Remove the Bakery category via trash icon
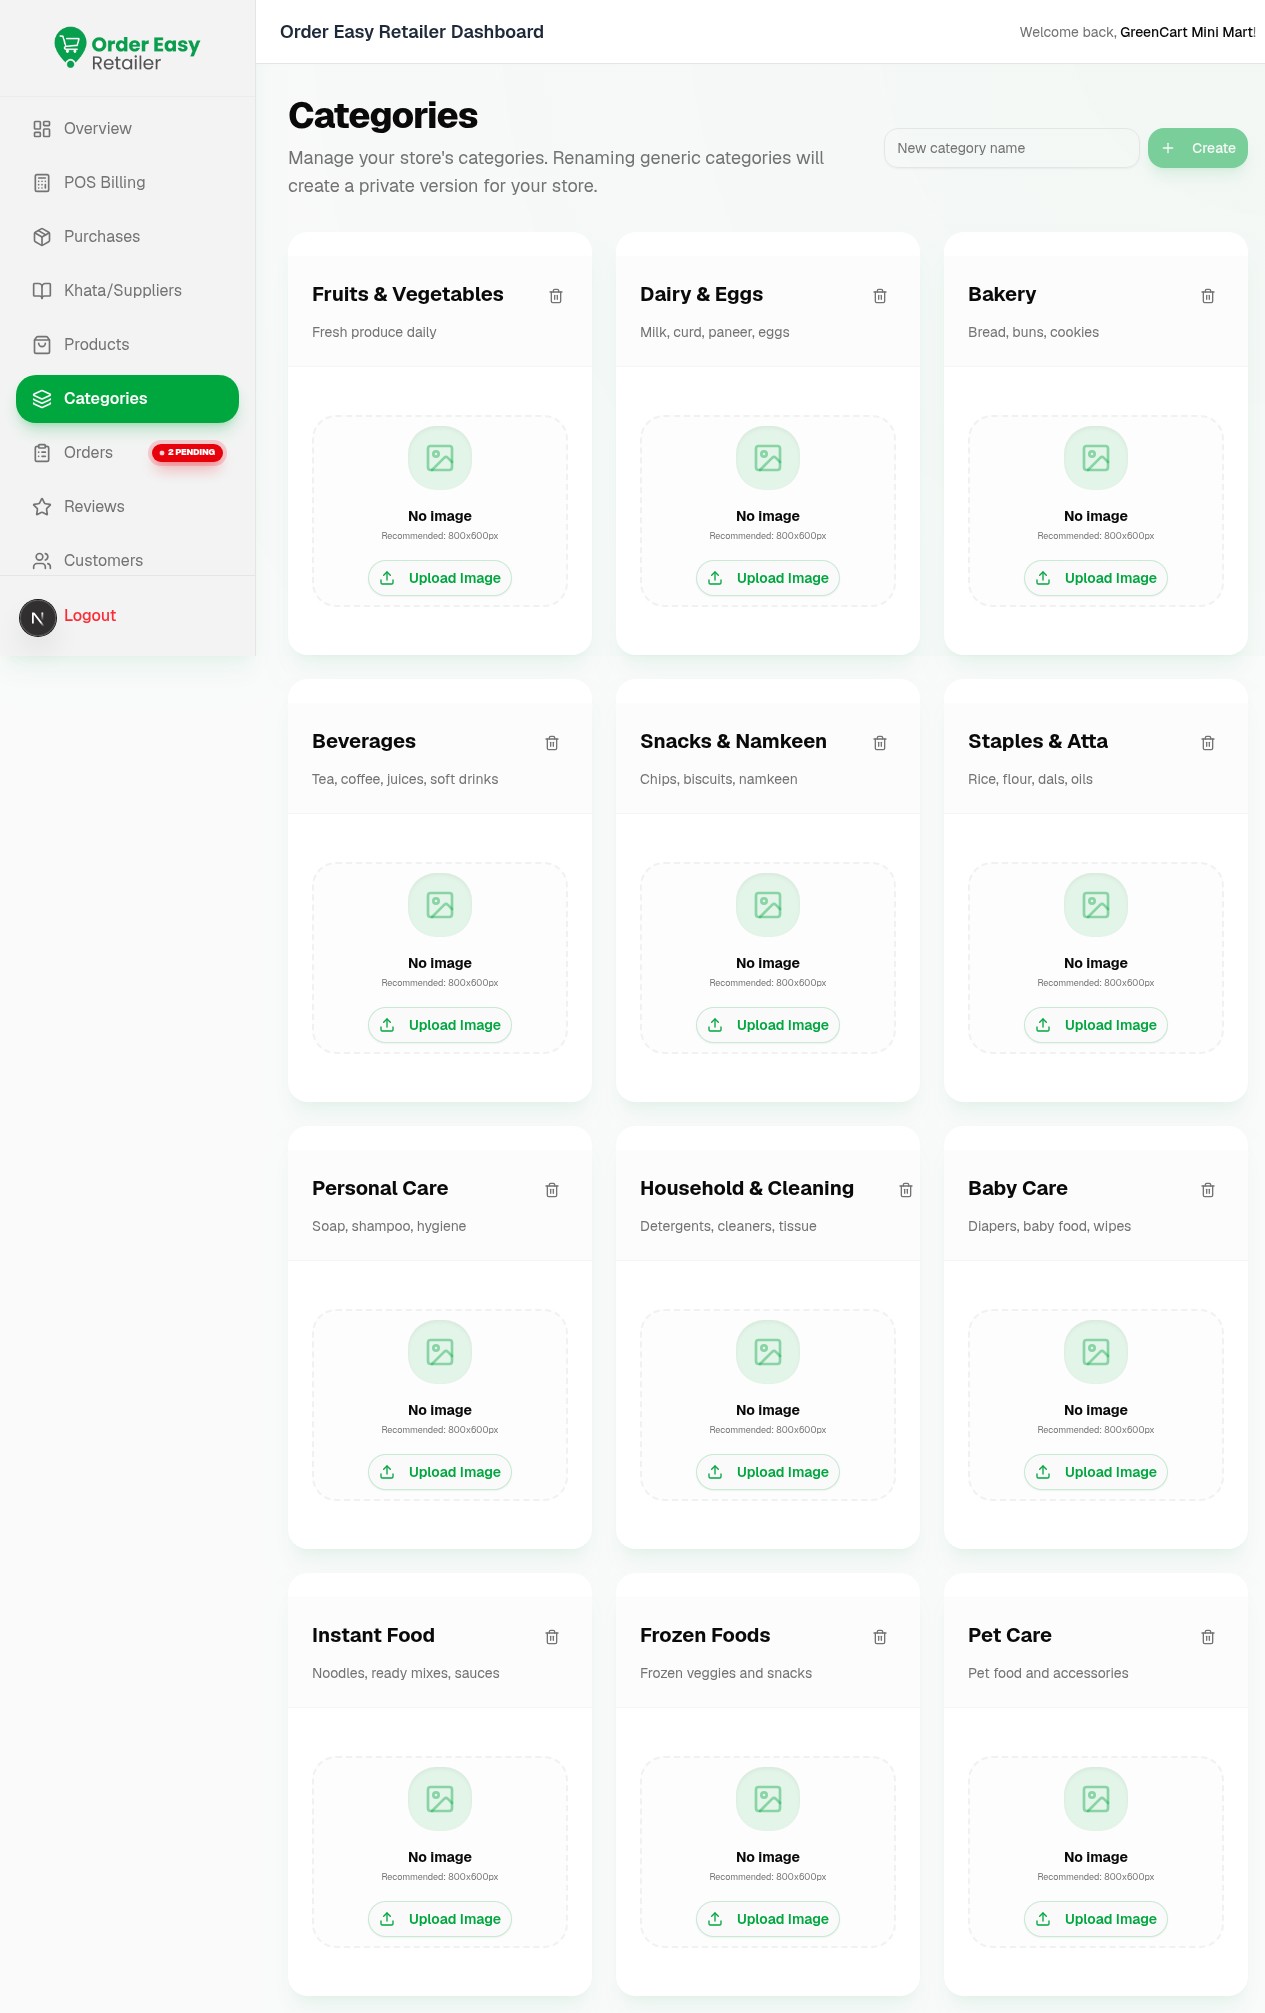Viewport: 1265px width, 2013px height. point(1208,296)
